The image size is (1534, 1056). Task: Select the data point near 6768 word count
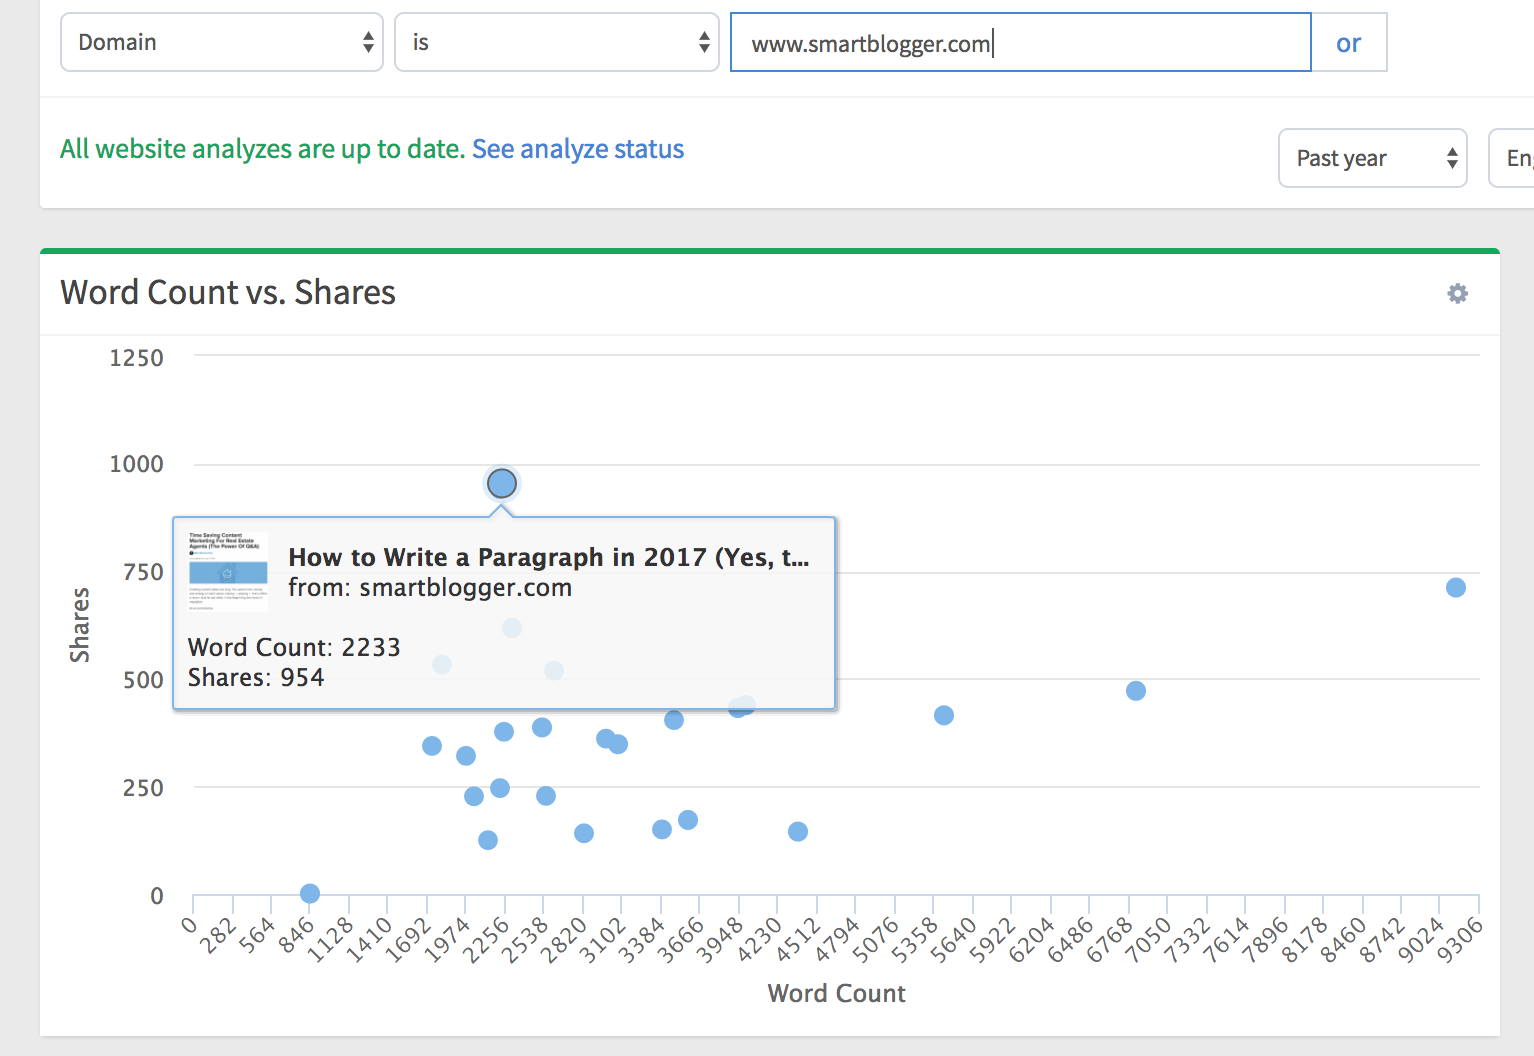pos(1136,691)
